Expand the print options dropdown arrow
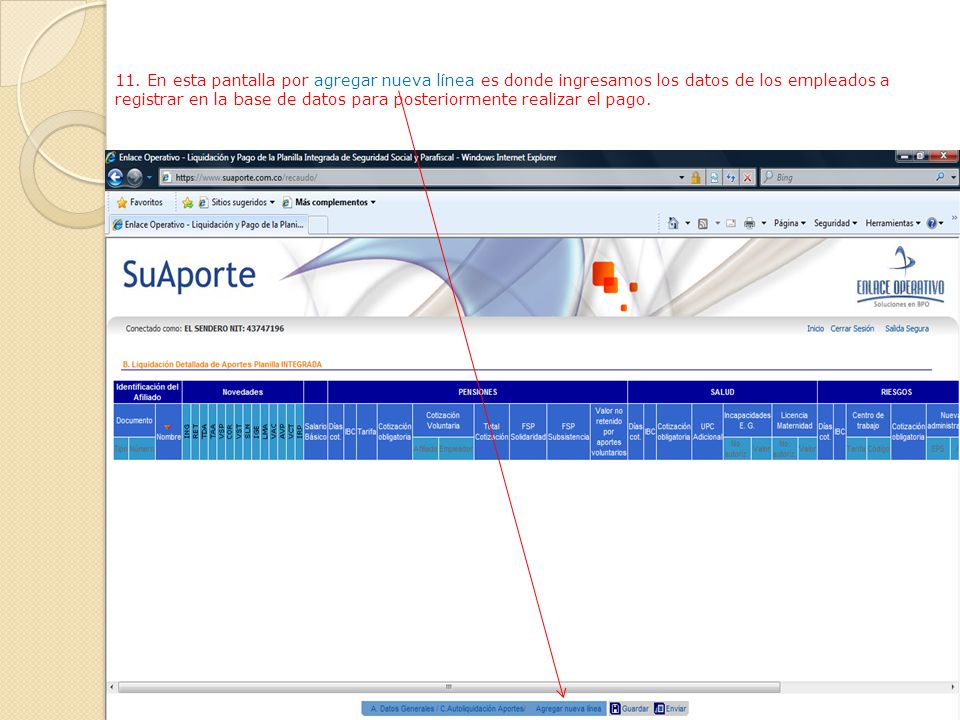960x720 pixels. coord(763,223)
